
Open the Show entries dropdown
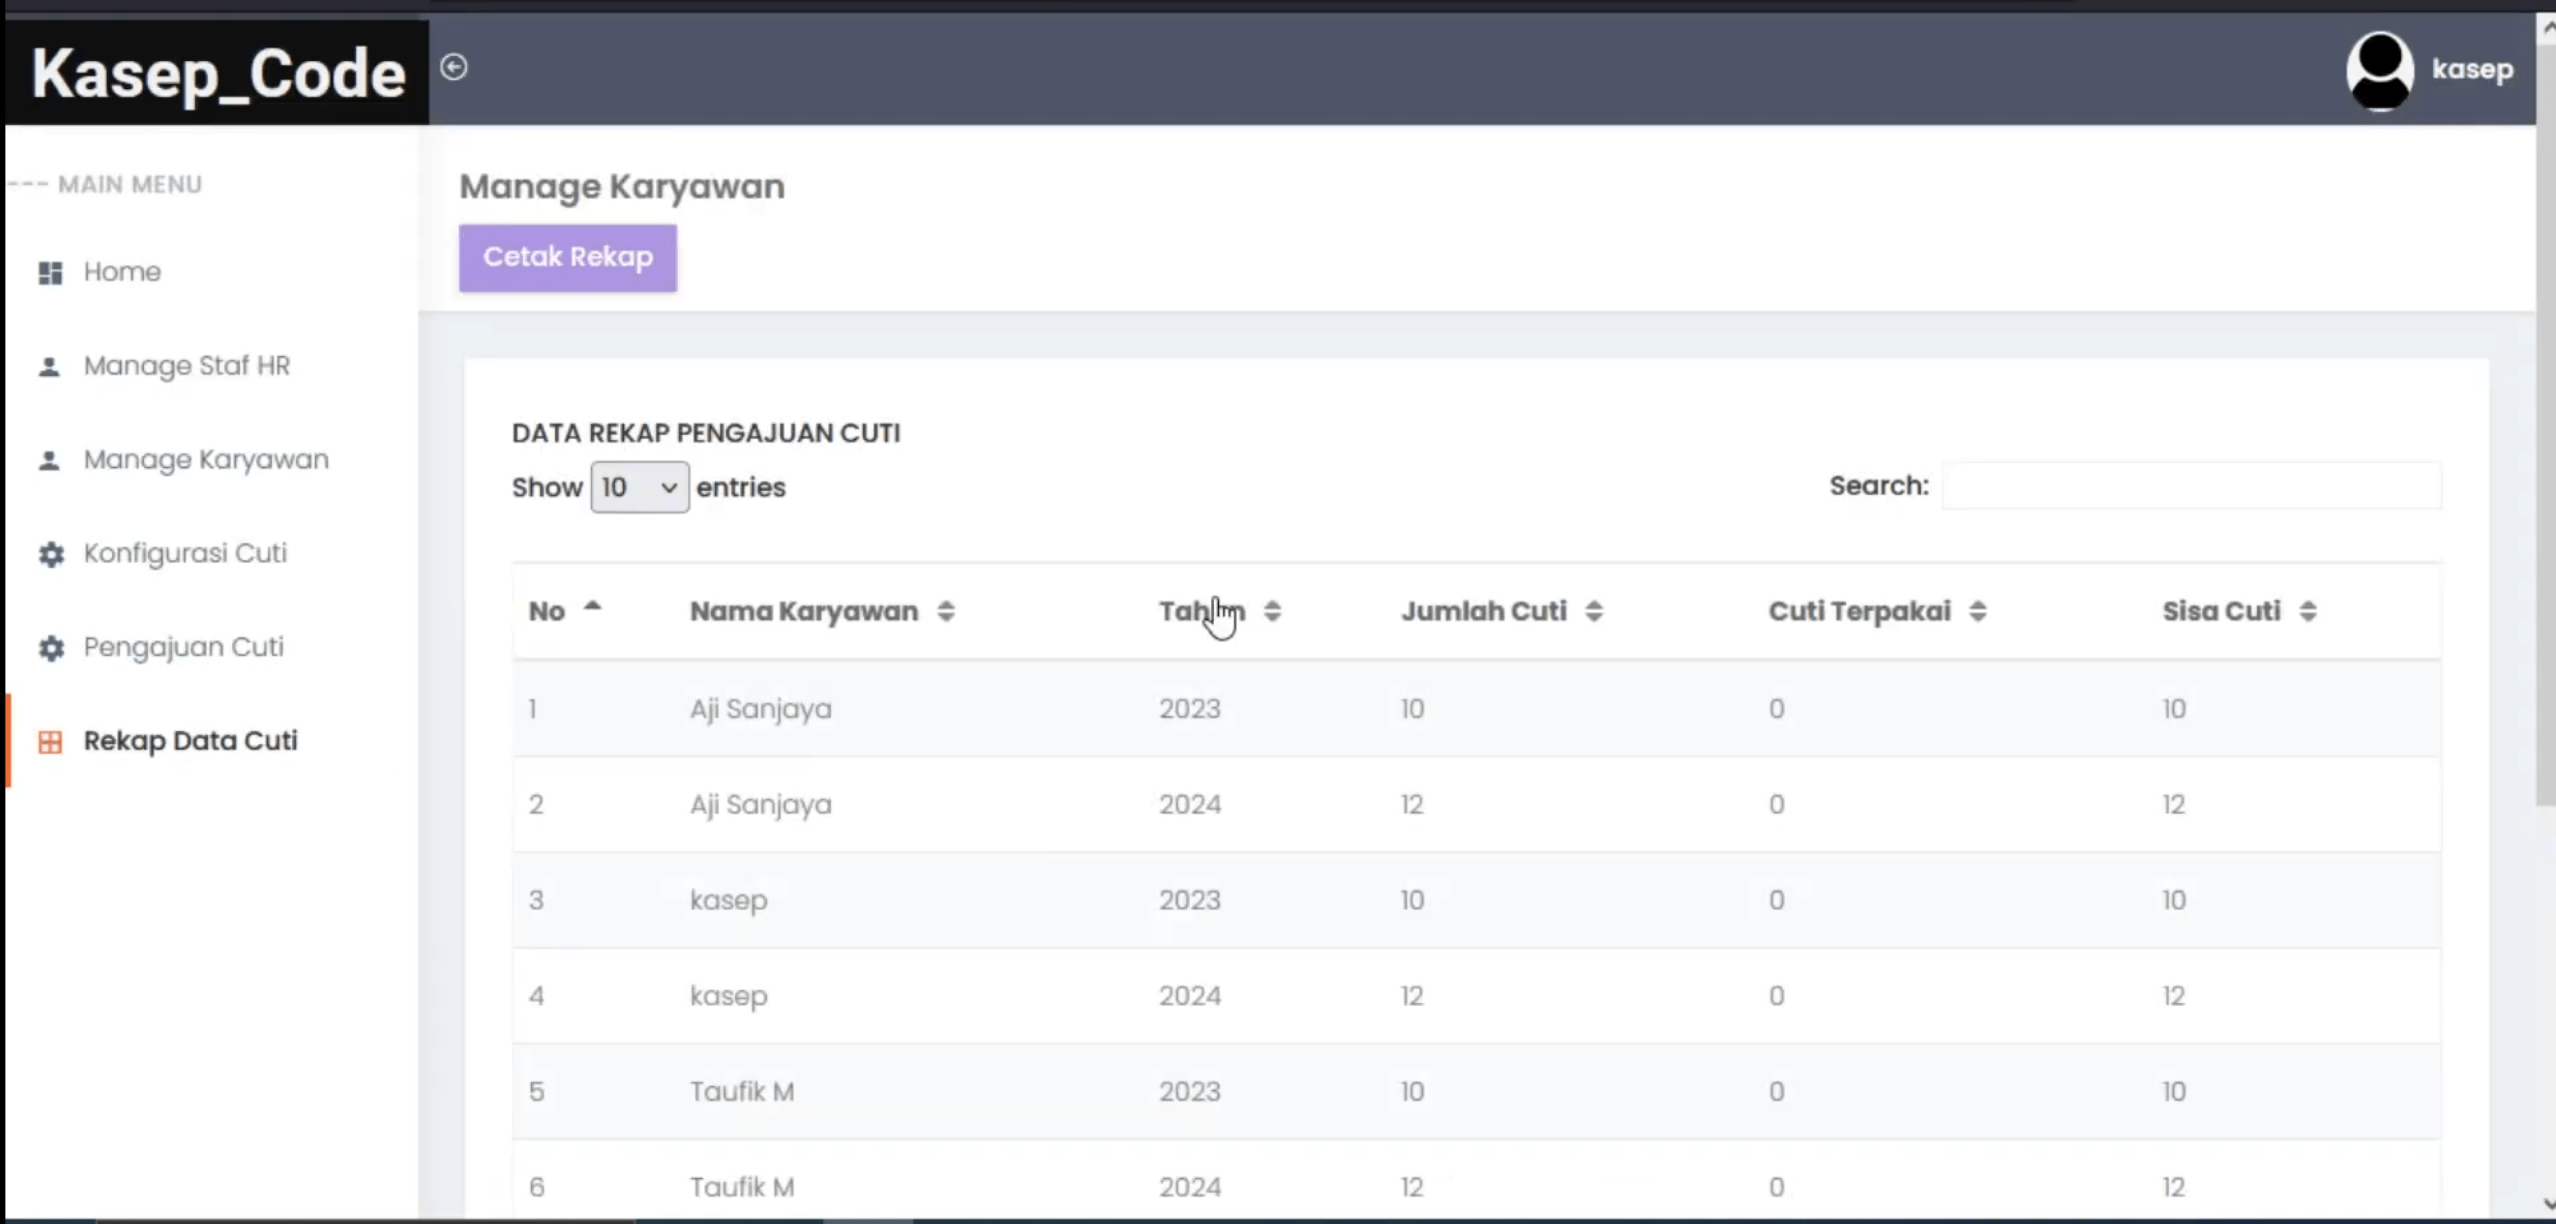coord(639,487)
